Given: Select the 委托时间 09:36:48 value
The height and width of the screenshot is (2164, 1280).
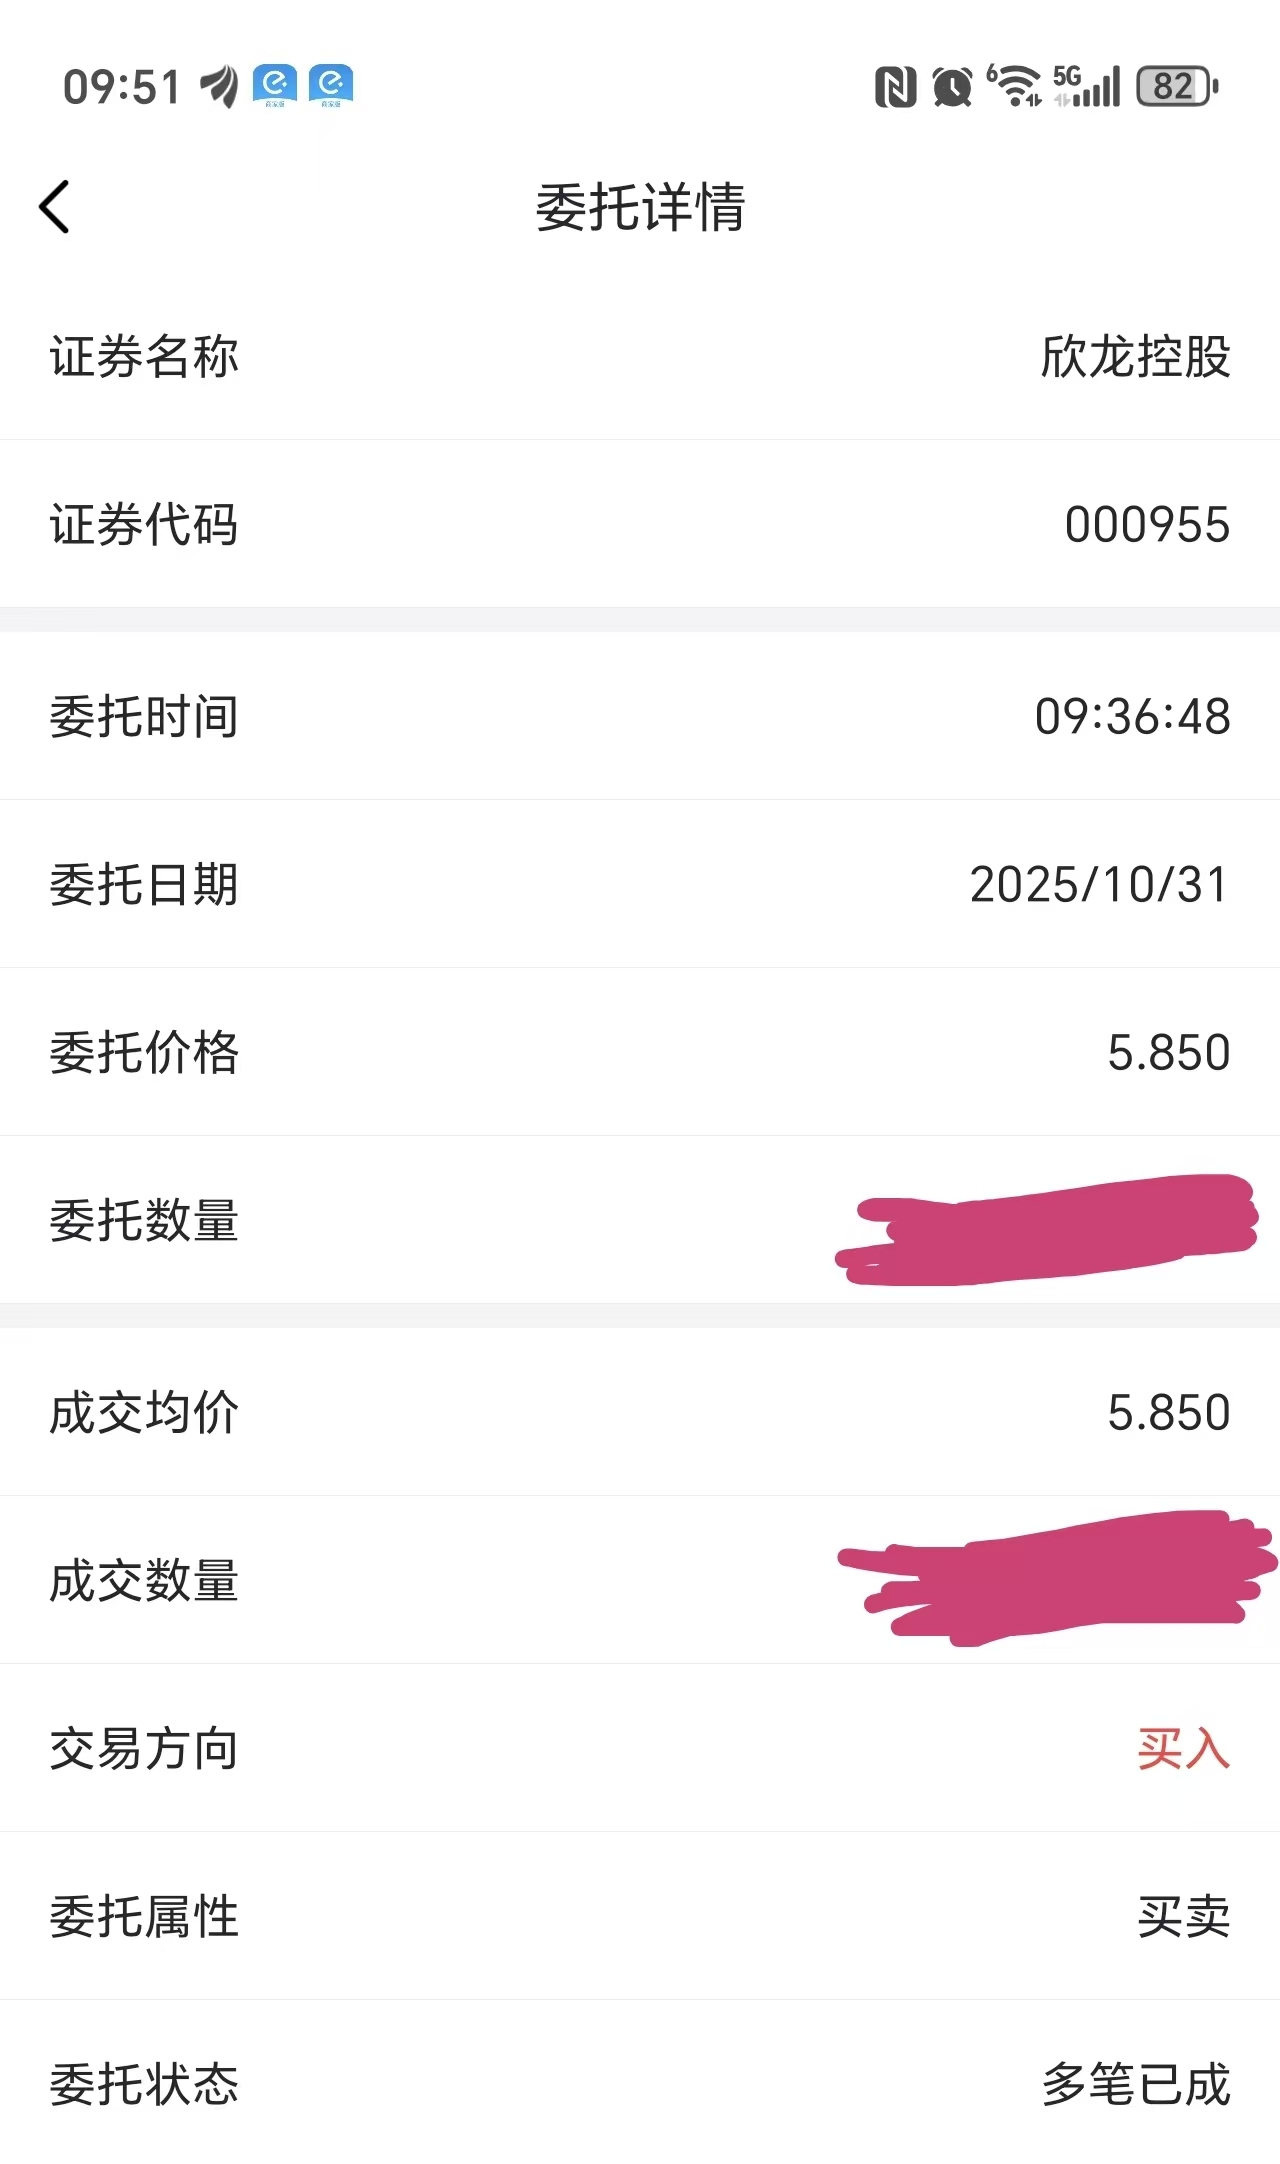Looking at the screenshot, I should (1132, 716).
